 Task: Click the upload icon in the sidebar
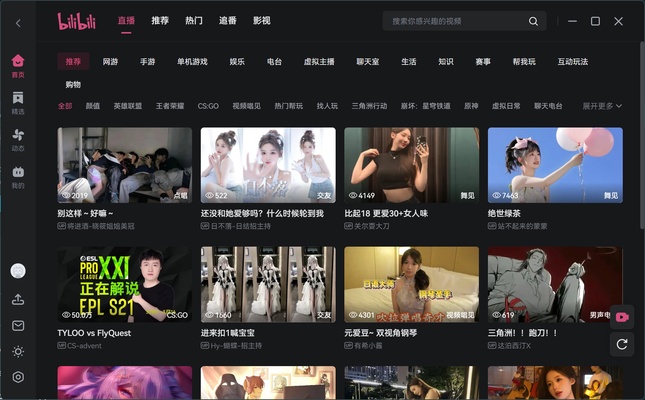pyautogui.click(x=18, y=300)
